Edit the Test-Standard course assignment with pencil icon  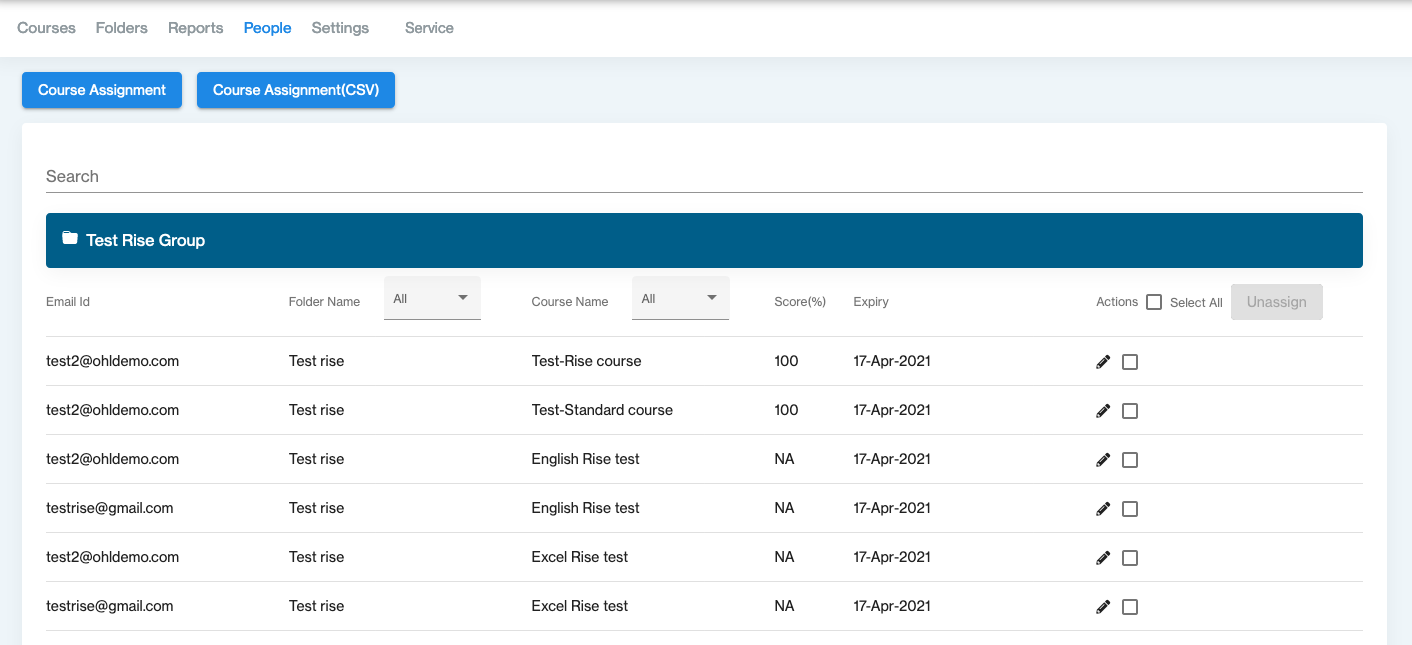(1103, 411)
